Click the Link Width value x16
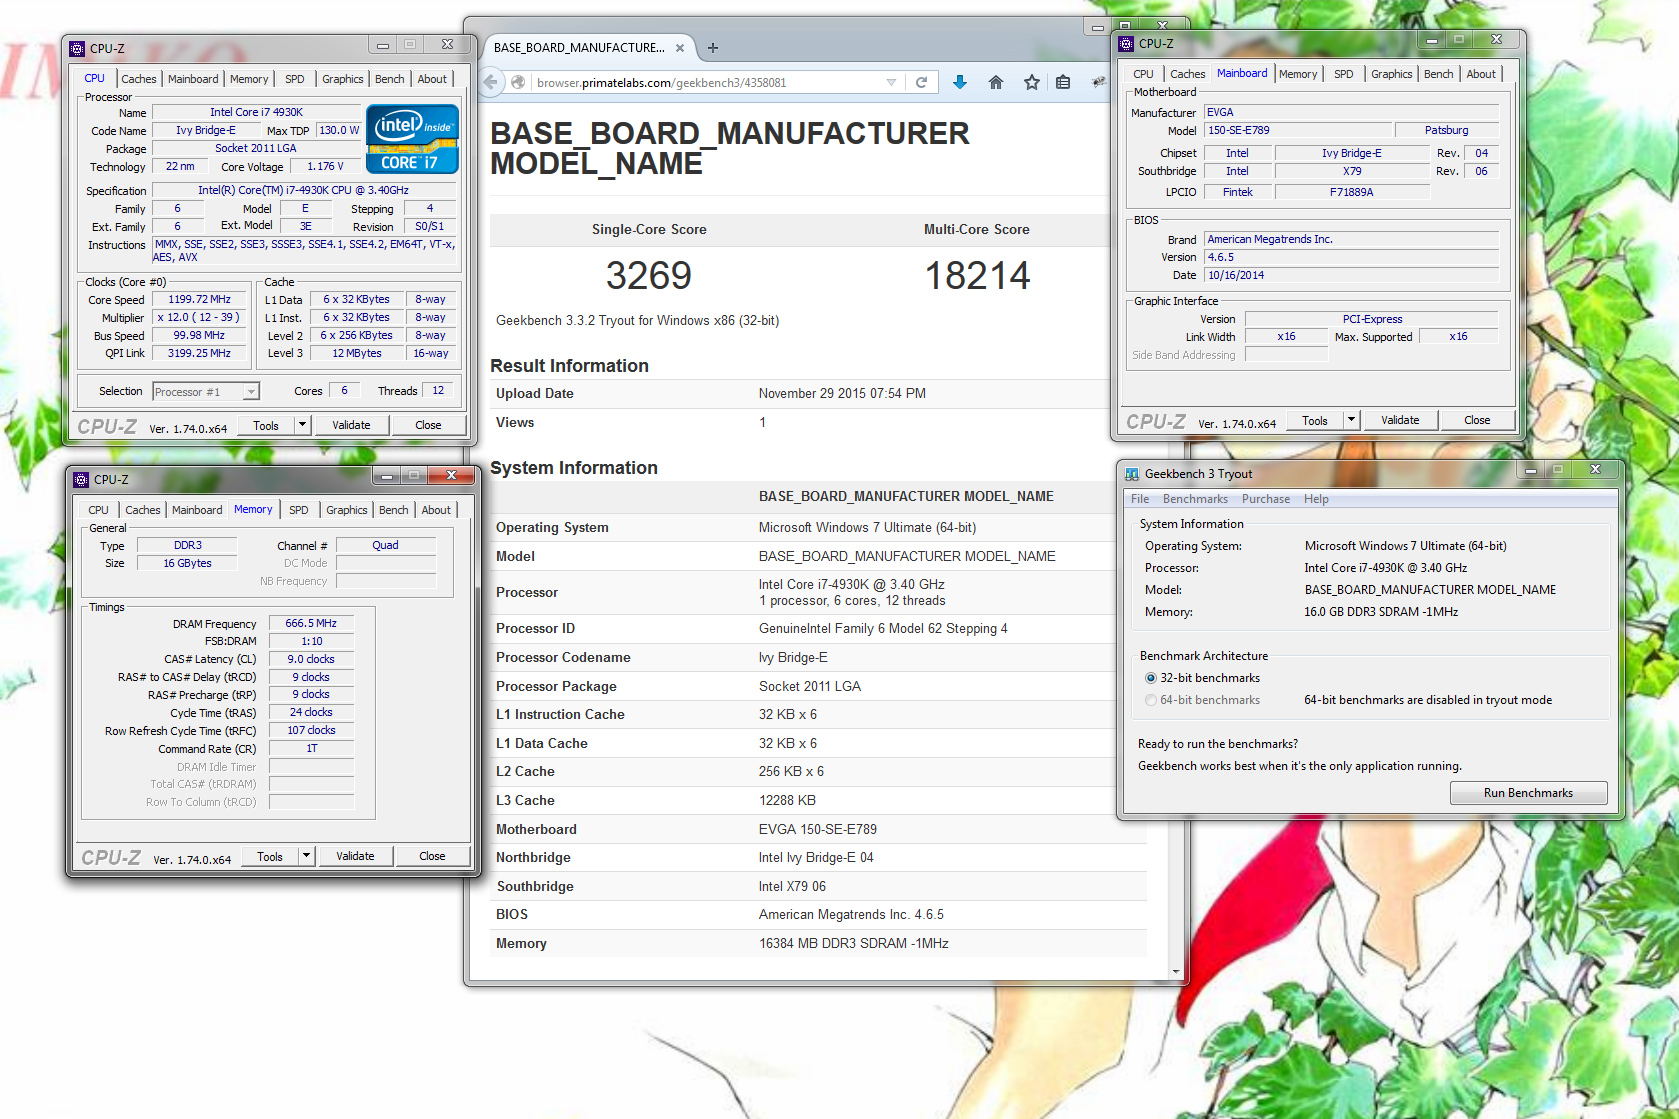Viewport: 1679px width, 1119px height. [1286, 336]
